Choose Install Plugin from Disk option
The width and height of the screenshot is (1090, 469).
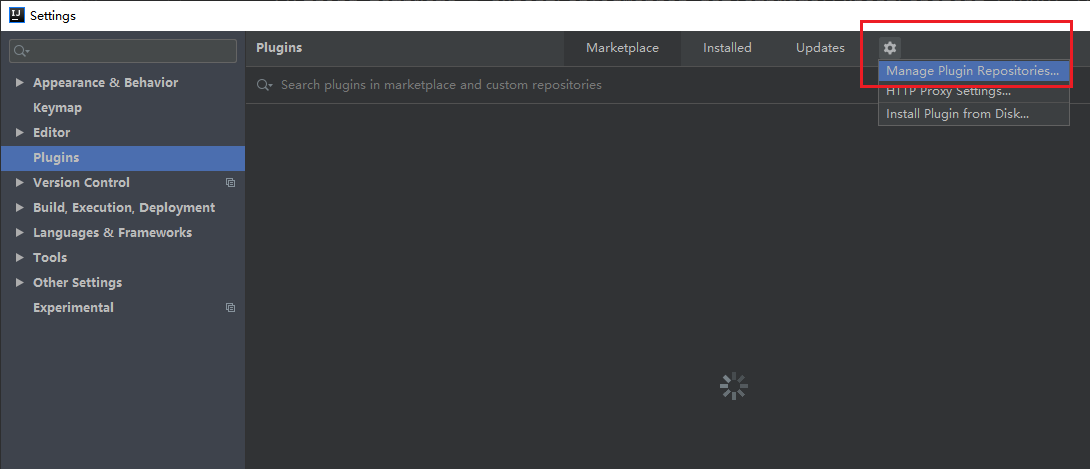[957, 114]
